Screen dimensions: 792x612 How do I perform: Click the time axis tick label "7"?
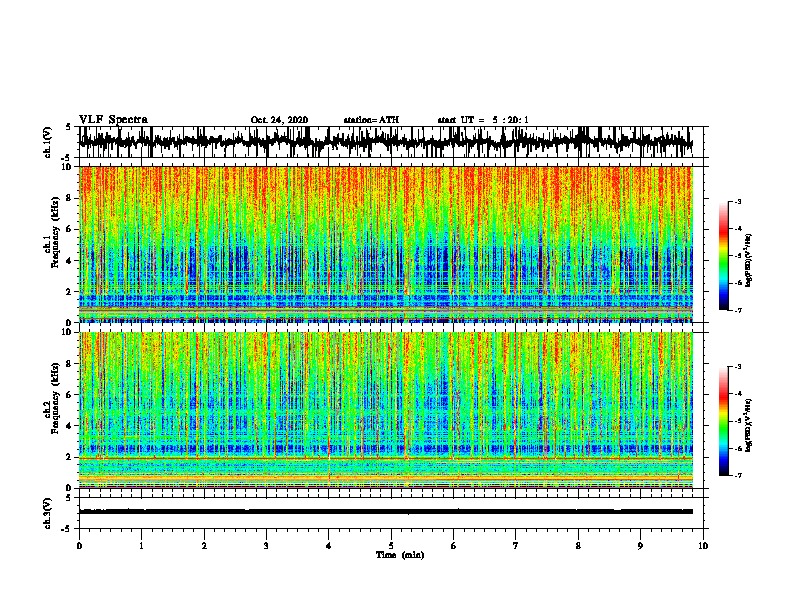516,546
